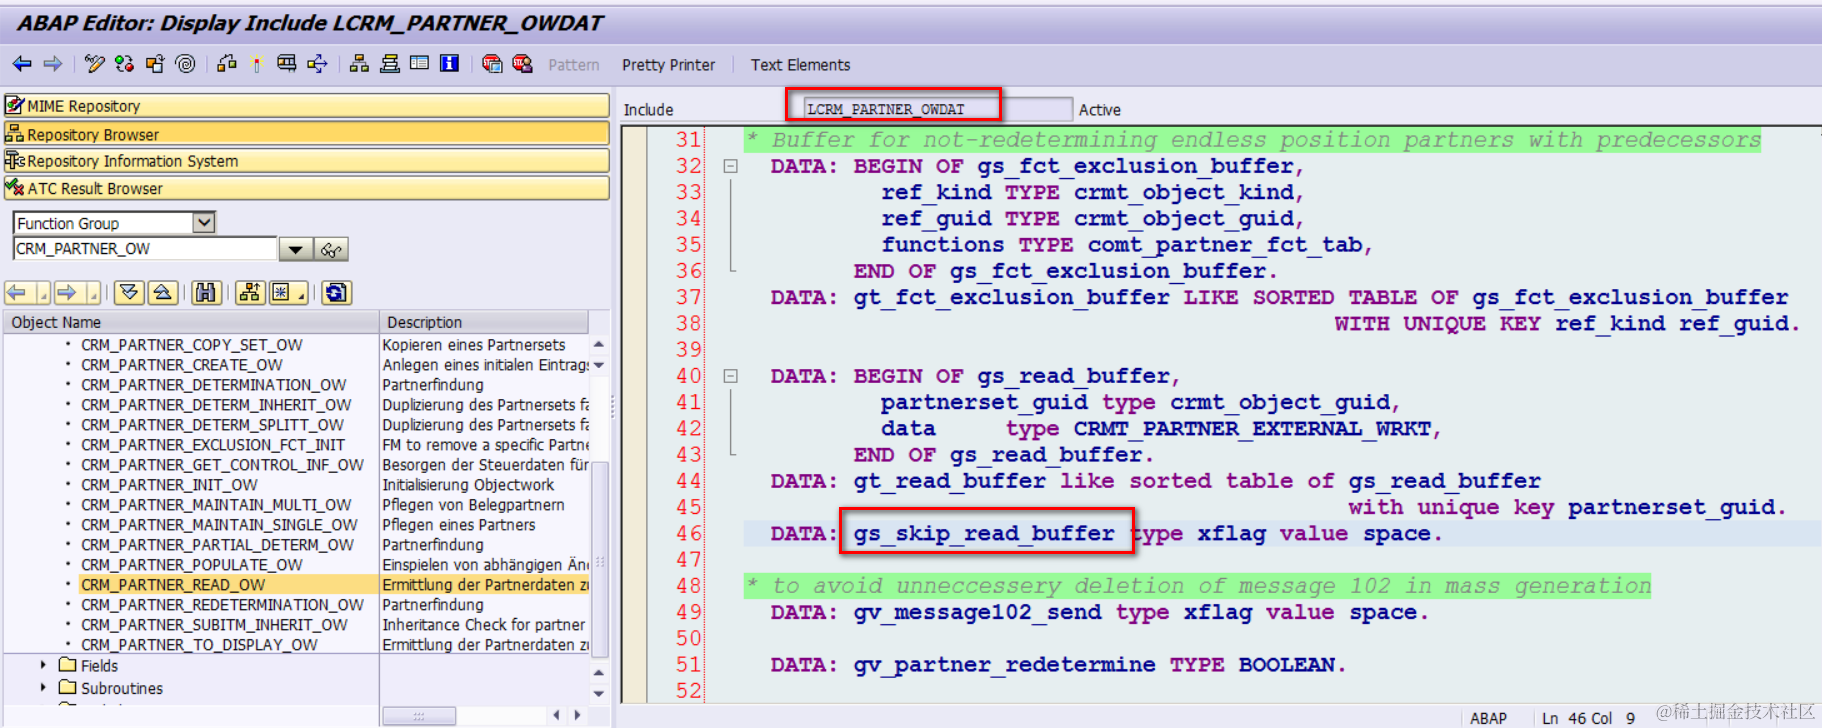Screen dimensions: 1822x728
Task: Collapse all nodes in object tree
Action: tap(163, 292)
